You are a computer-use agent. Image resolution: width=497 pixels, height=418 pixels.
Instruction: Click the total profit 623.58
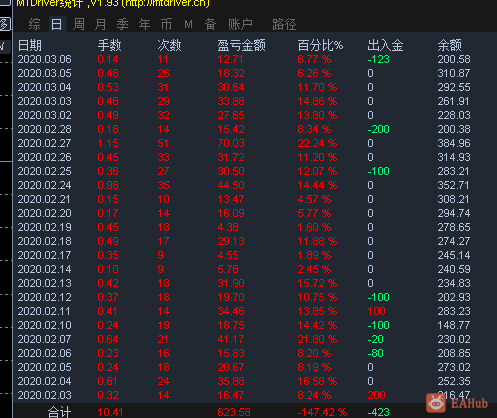tap(234, 412)
